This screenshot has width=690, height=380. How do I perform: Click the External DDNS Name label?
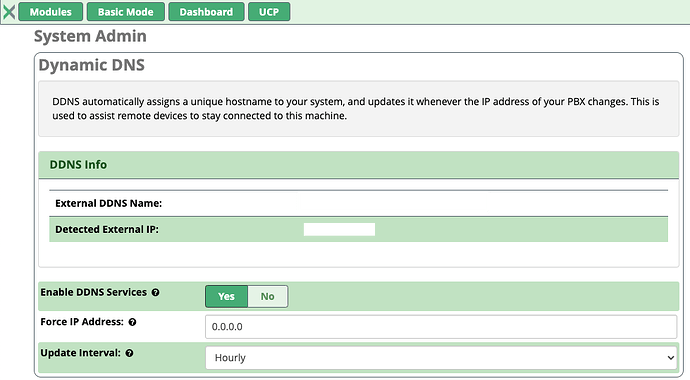(109, 203)
